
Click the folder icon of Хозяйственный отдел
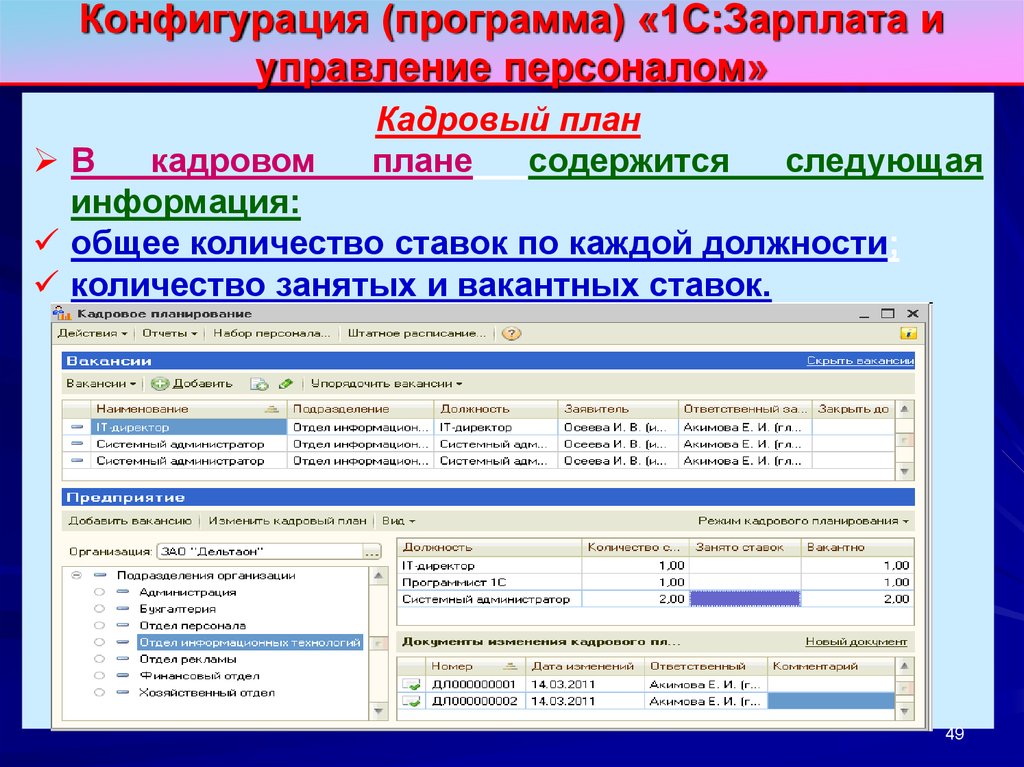(x=123, y=693)
